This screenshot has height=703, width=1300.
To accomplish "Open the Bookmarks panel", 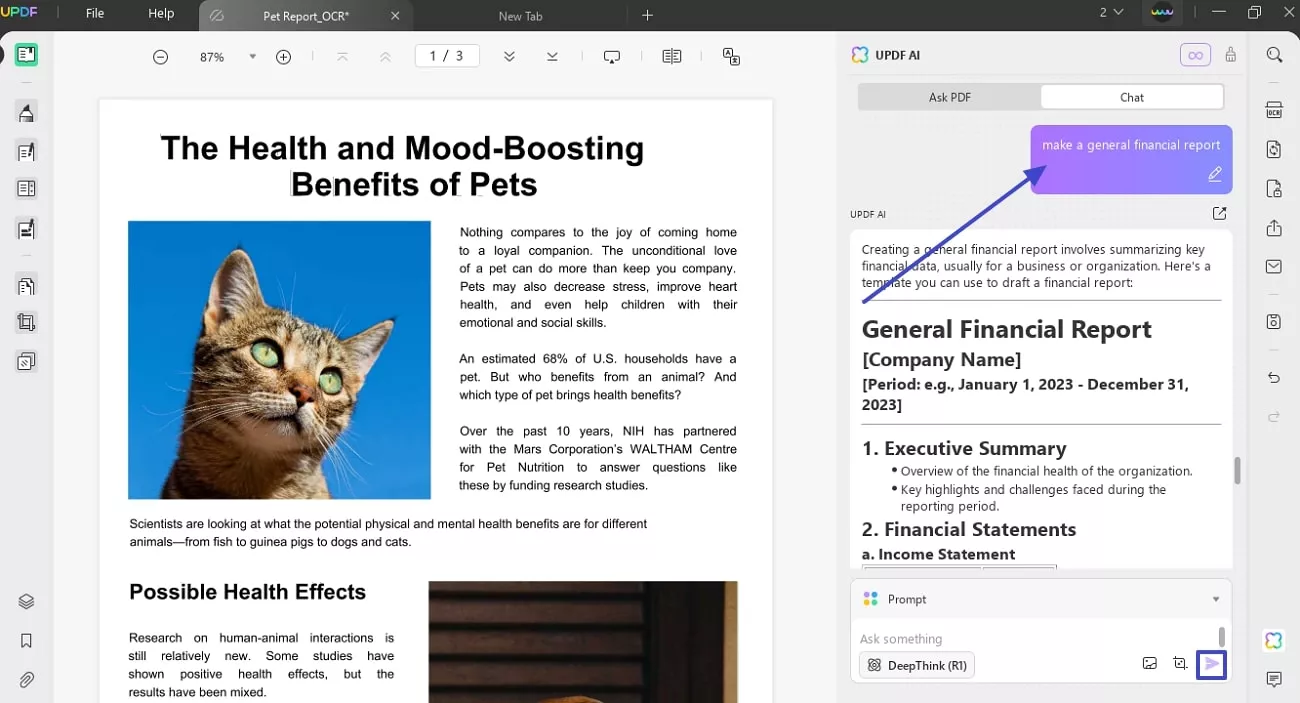I will click(26, 641).
